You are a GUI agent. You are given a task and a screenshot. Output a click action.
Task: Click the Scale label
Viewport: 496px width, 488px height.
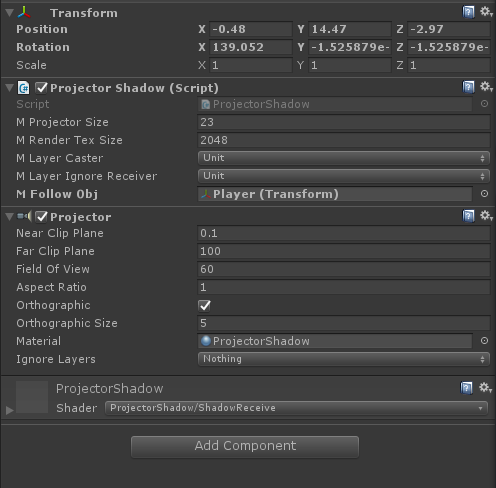tap(31, 65)
